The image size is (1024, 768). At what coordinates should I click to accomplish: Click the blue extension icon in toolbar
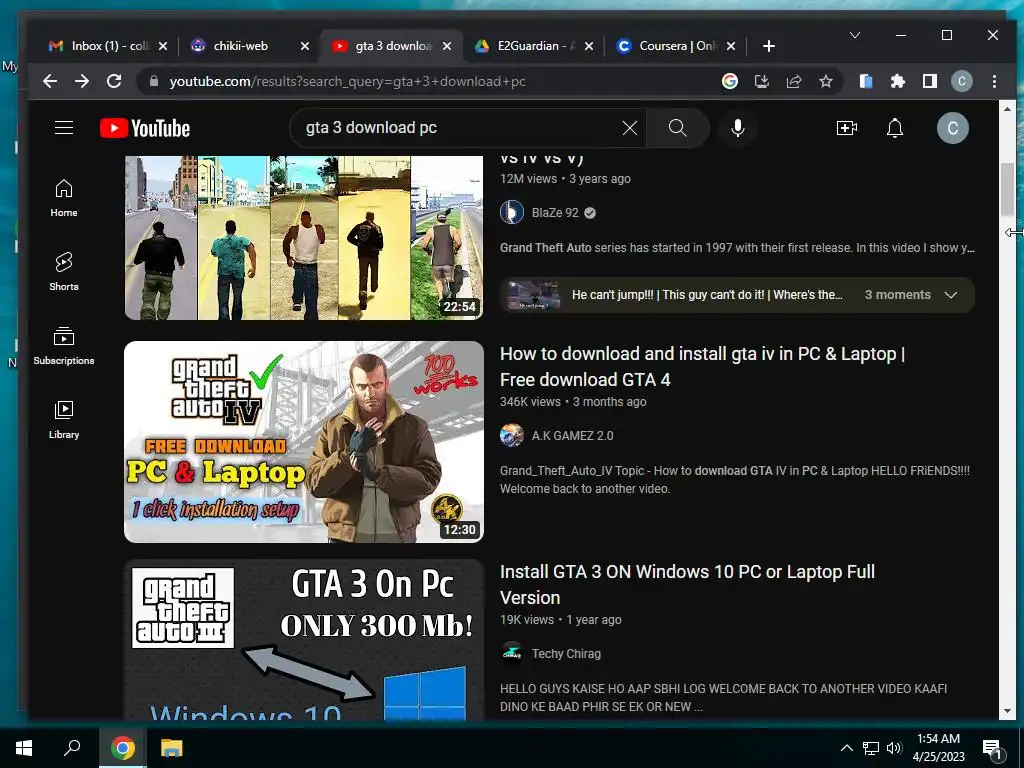coord(866,82)
